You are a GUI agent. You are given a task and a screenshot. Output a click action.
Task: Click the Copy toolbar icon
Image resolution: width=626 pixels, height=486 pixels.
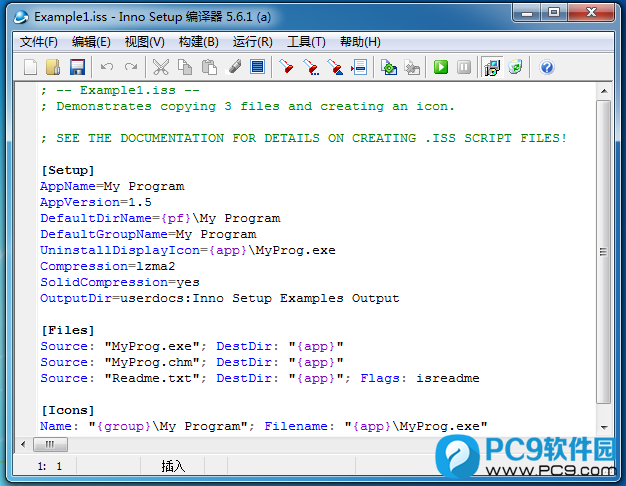[x=185, y=67]
